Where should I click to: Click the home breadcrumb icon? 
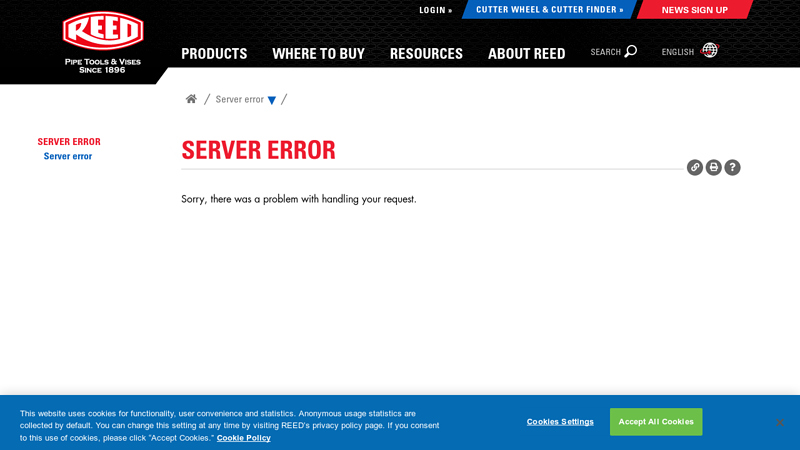[x=191, y=99]
